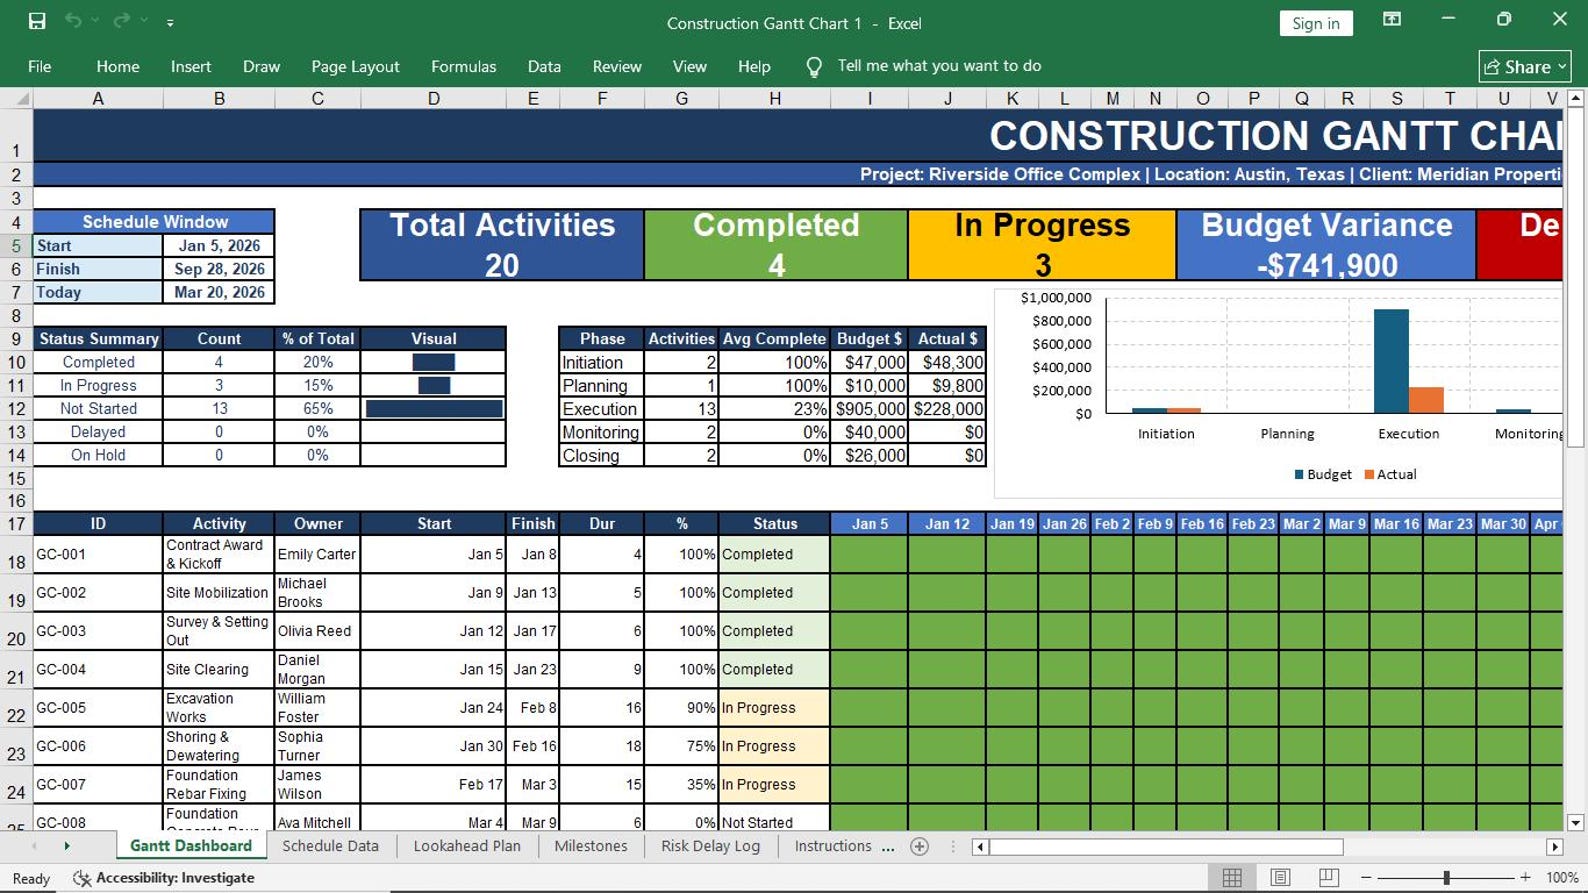The image size is (1588, 893).
Task: Switch to the Schedule Data sheet tab
Action: tap(330, 846)
